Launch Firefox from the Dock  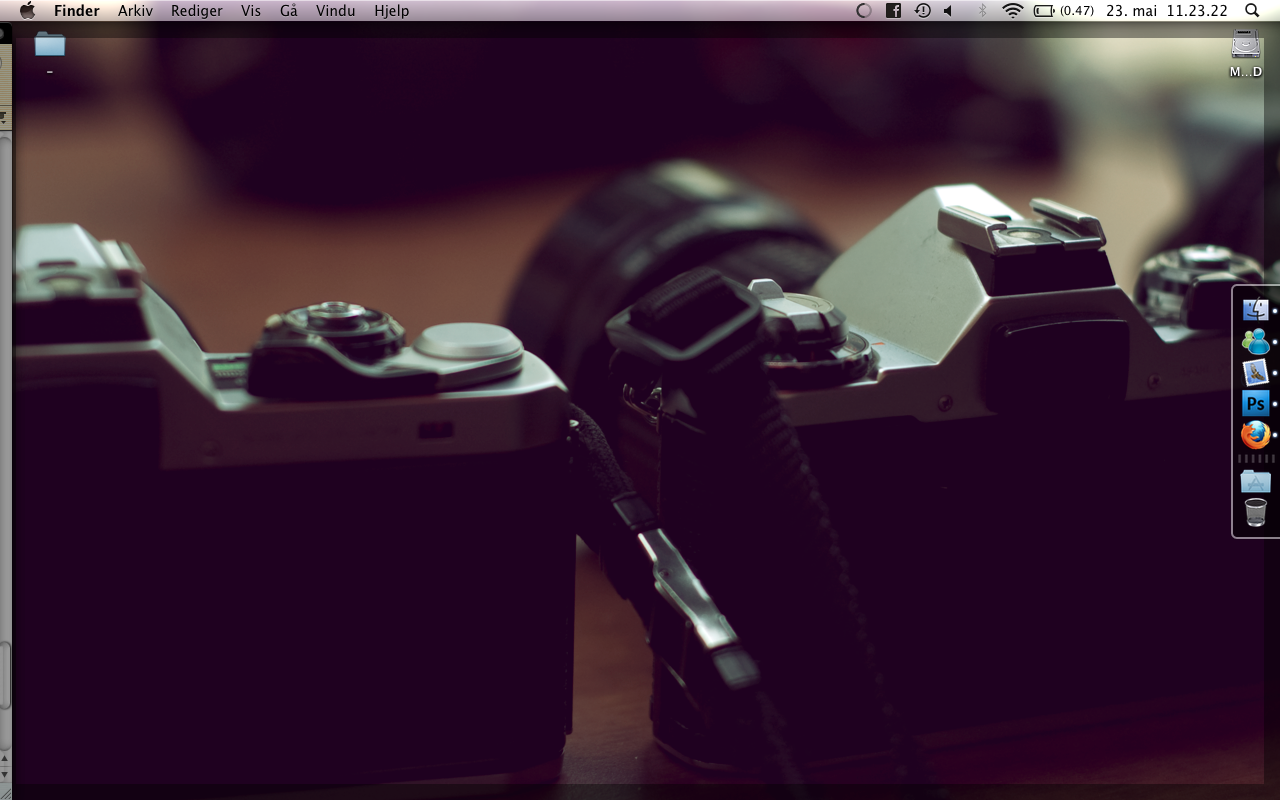coord(1255,435)
